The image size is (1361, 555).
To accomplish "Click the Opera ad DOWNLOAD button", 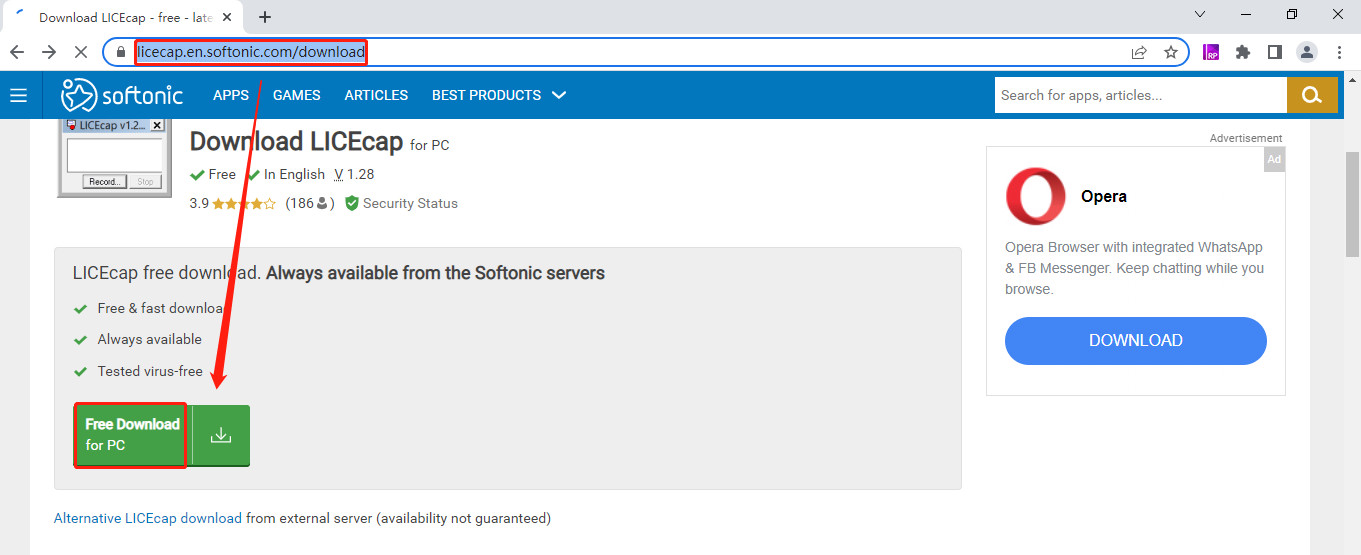I will pyautogui.click(x=1135, y=340).
